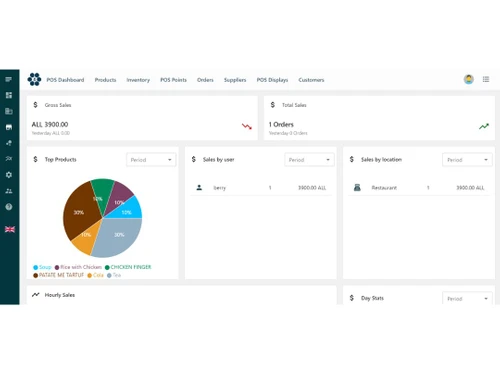Open the Inventory menu item
This screenshot has width=500, height=375.
coord(138,80)
